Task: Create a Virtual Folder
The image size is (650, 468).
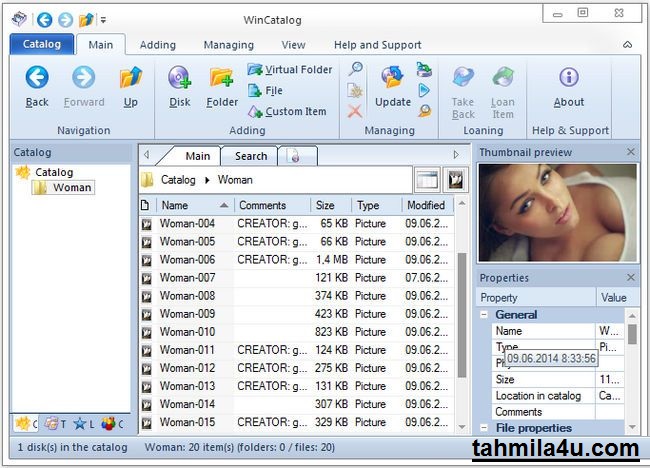Action: click(x=290, y=69)
